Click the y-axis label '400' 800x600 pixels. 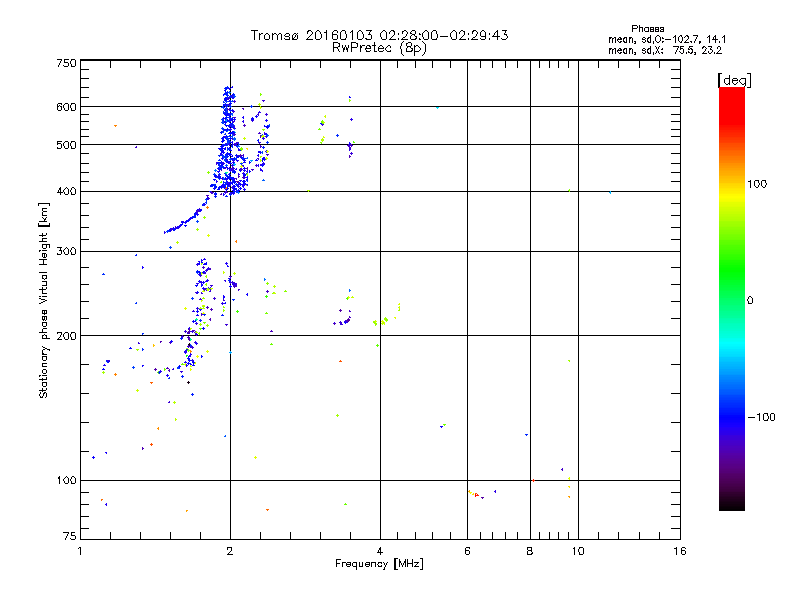pyautogui.click(x=66, y=191)
